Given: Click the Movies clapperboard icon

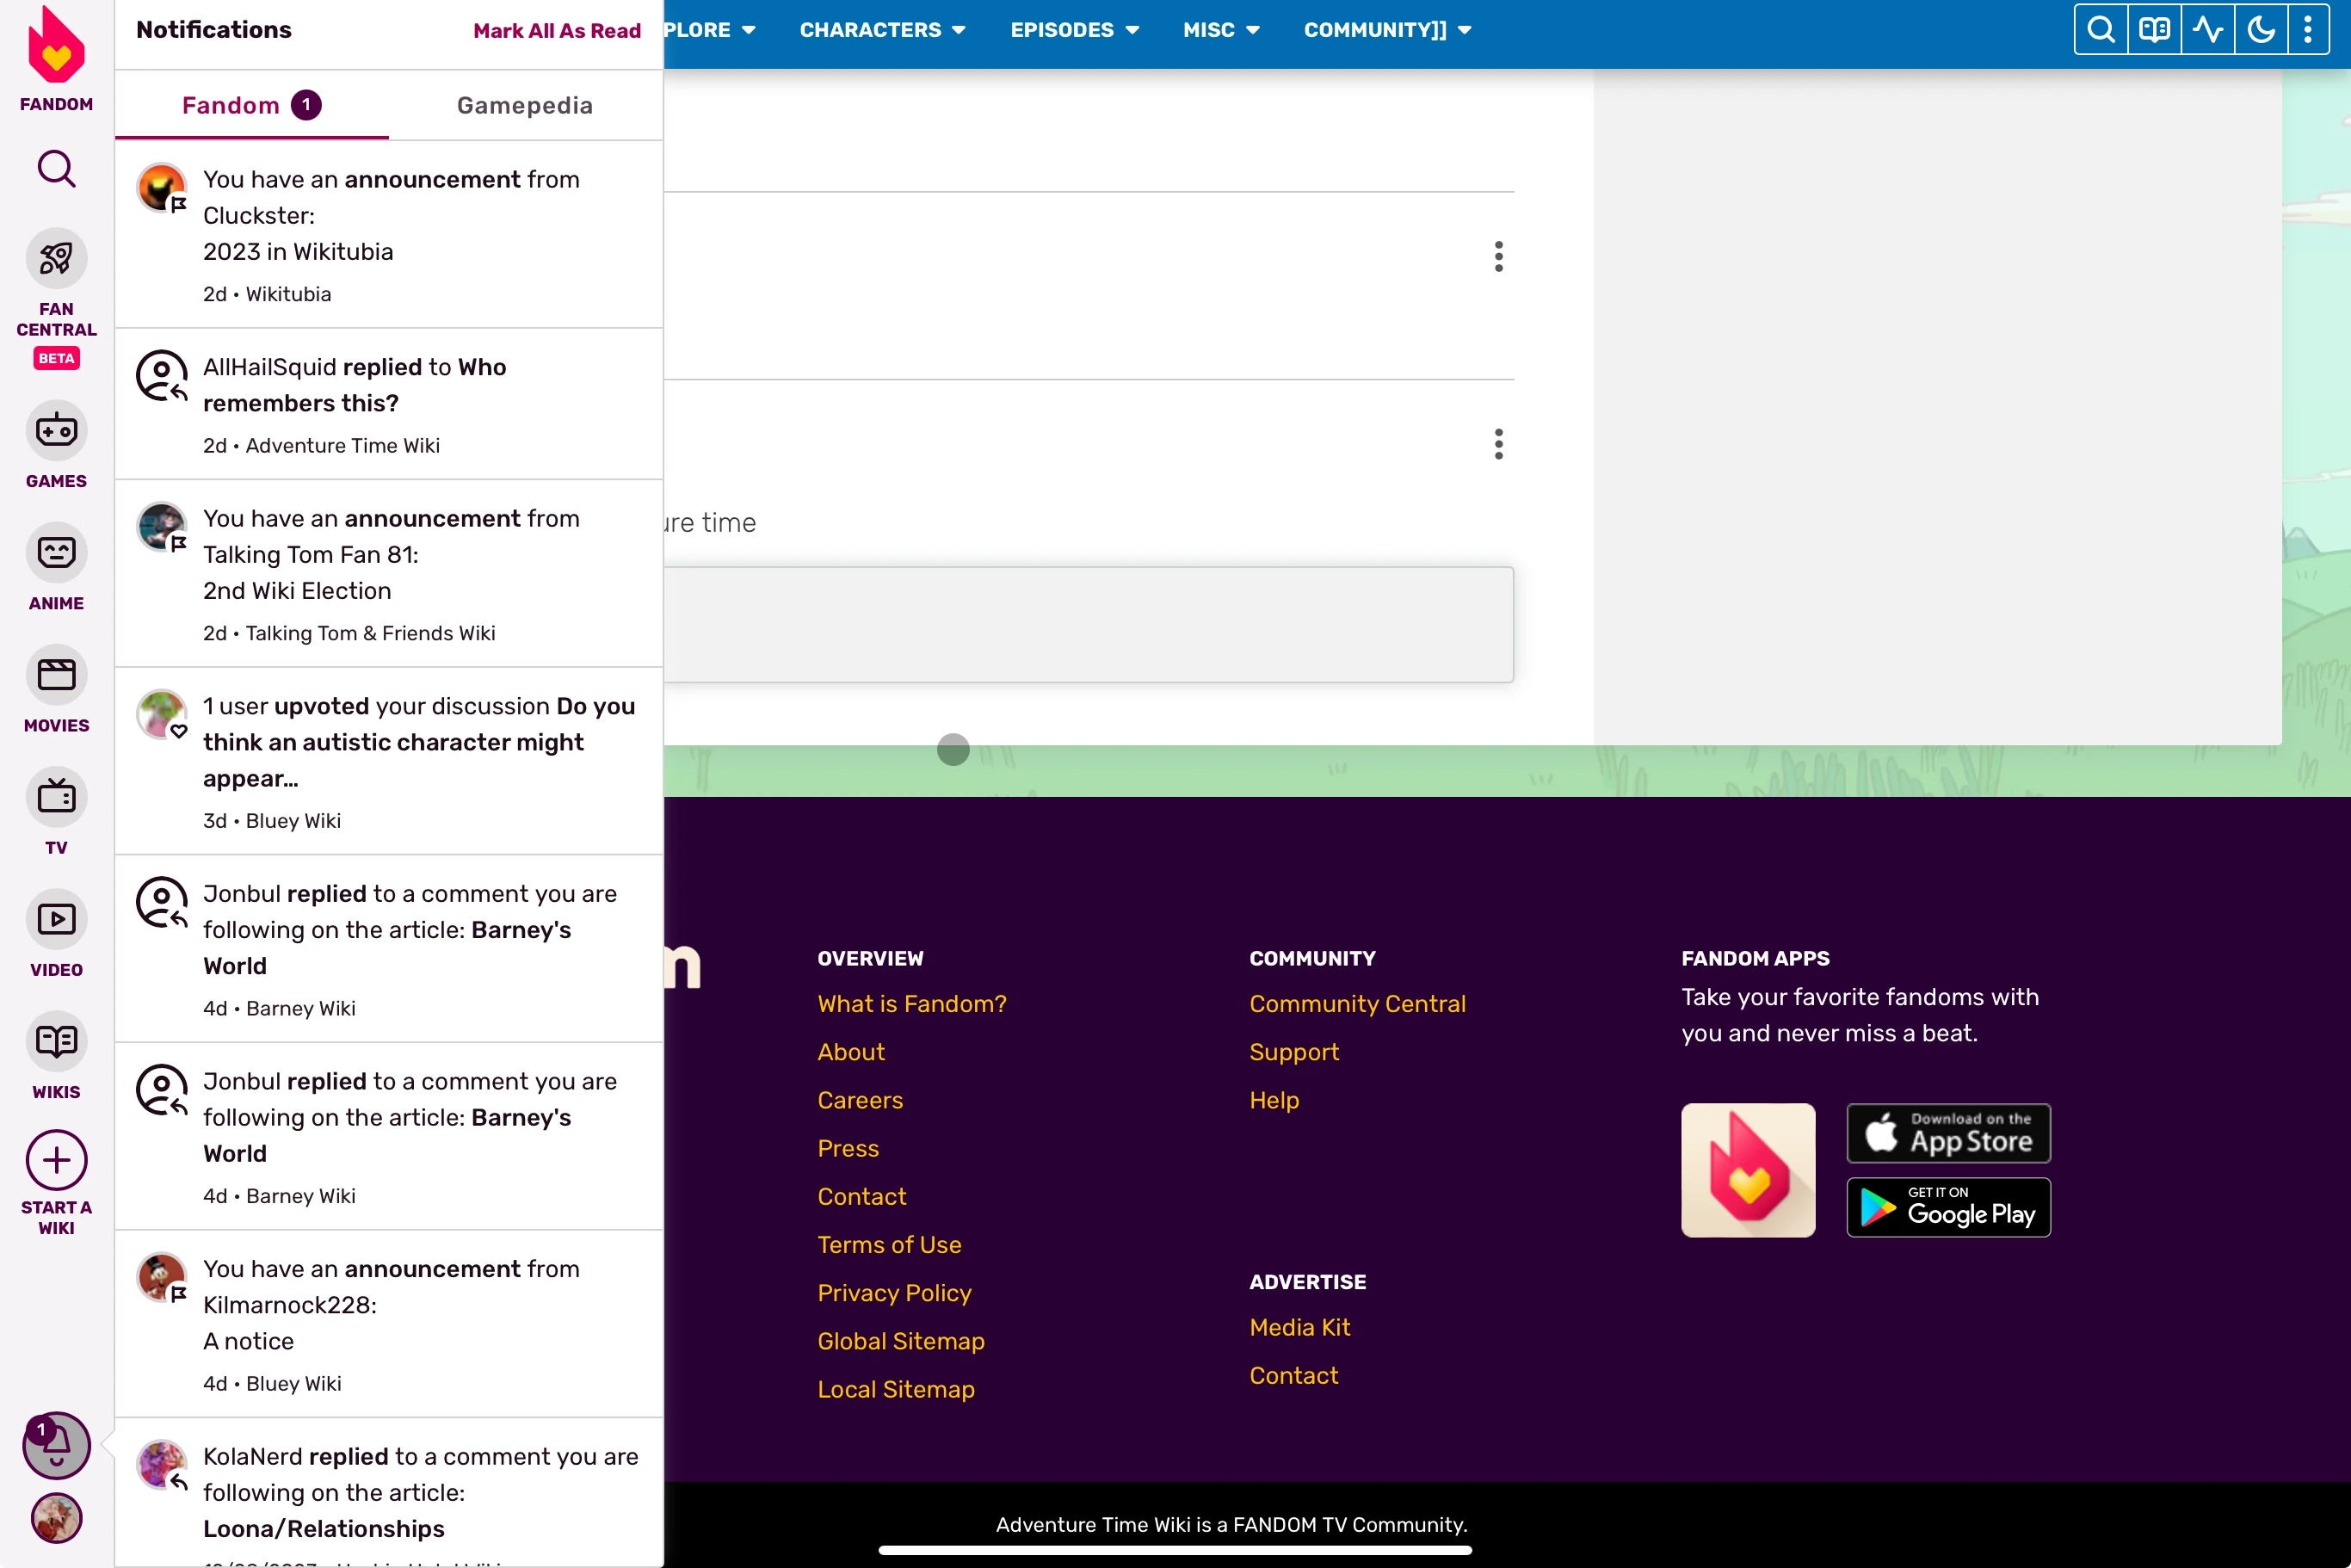Looking at the screenshot, I should tap(56, 675).
